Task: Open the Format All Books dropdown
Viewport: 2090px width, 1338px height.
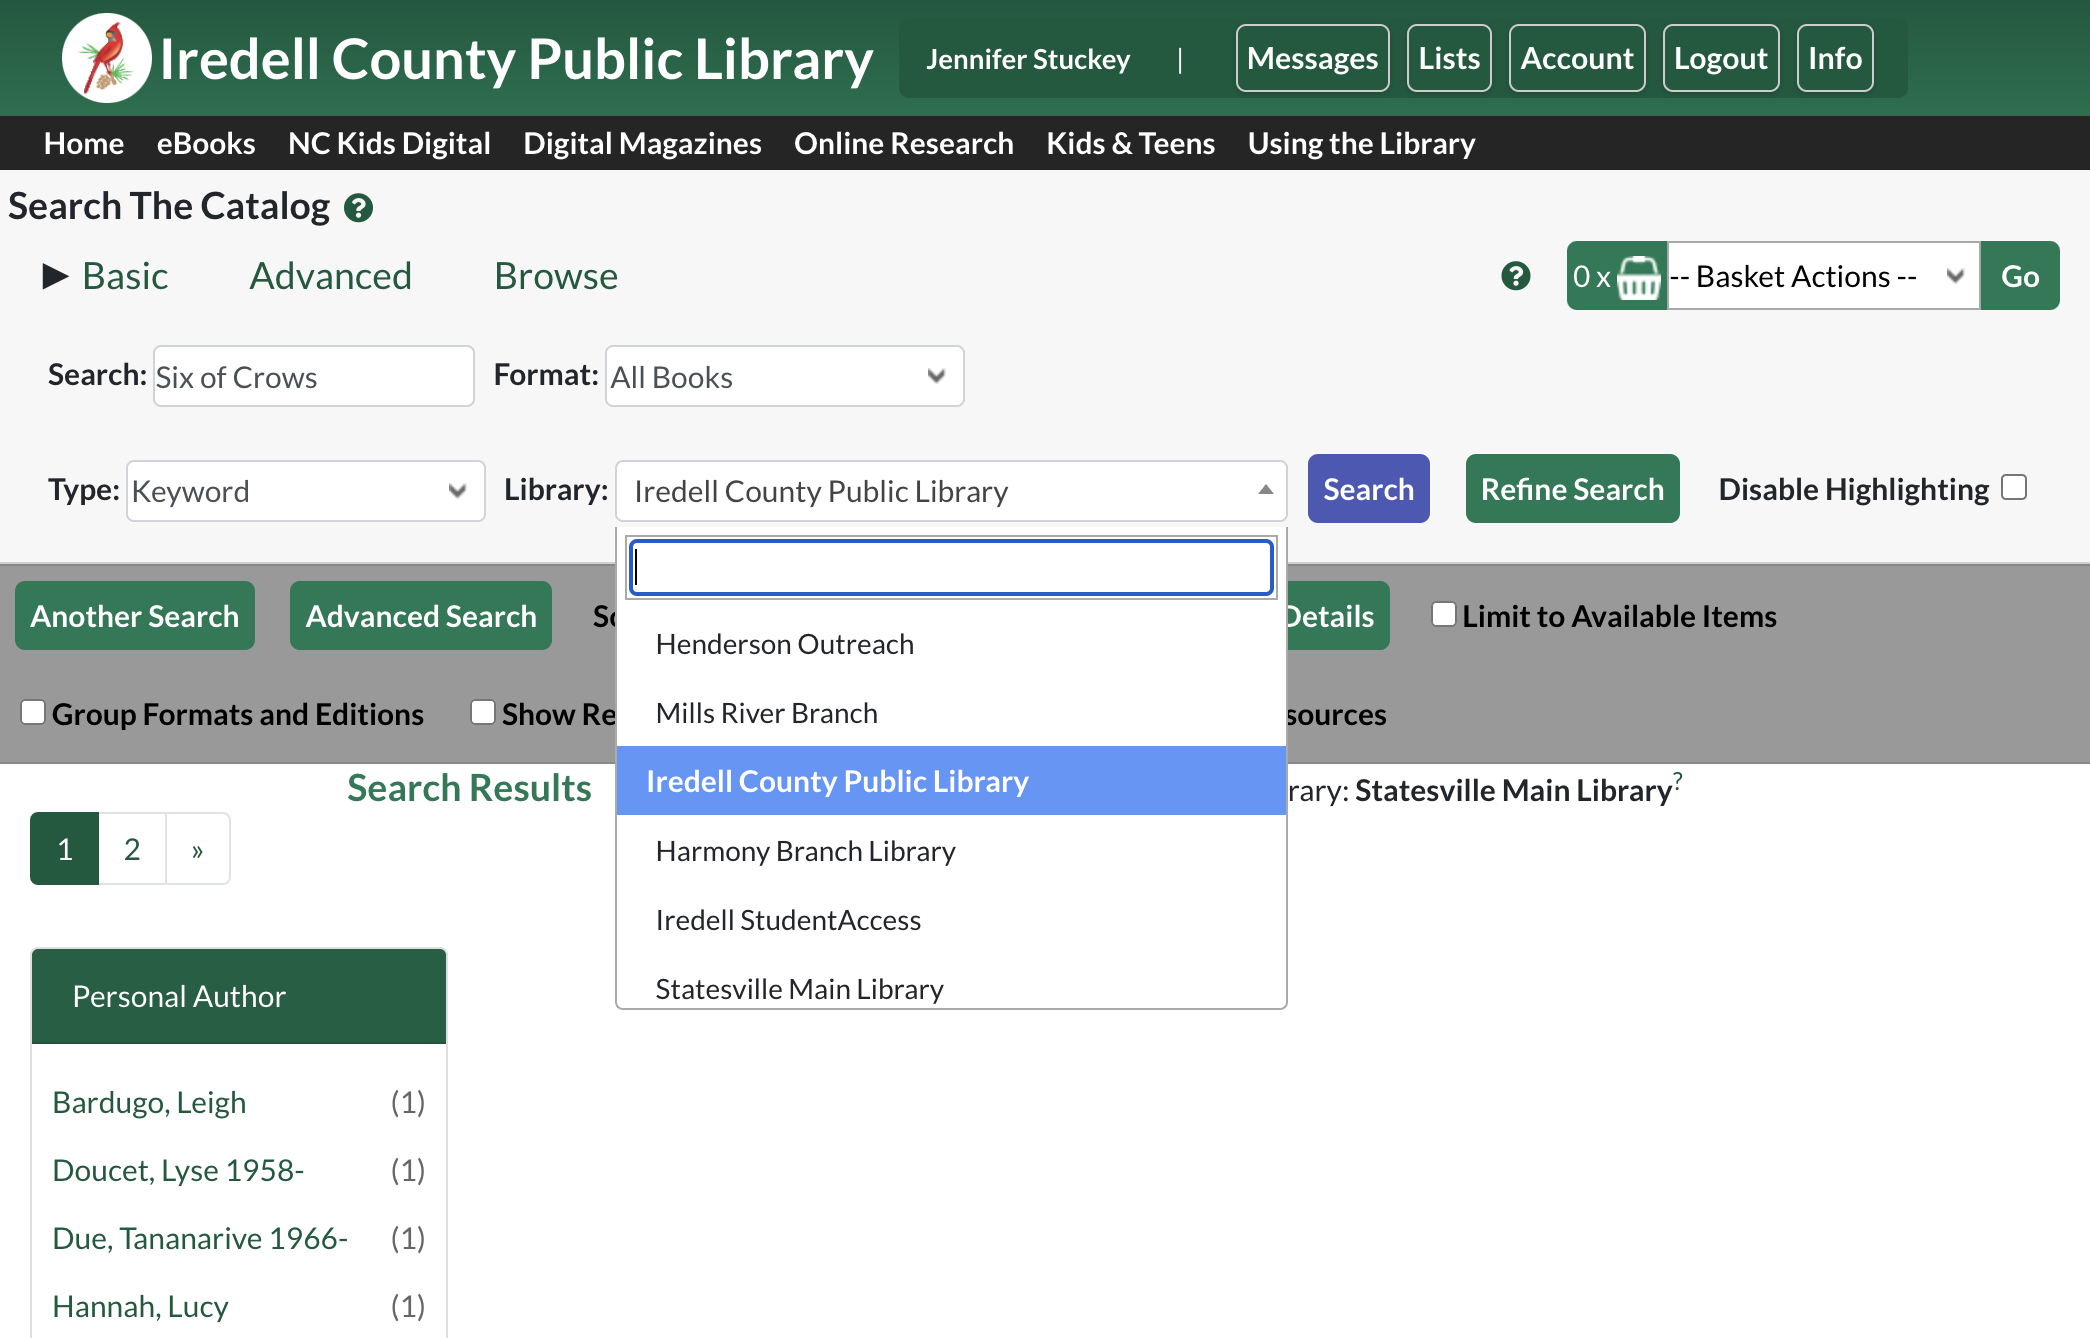Action: pos(784,376)
